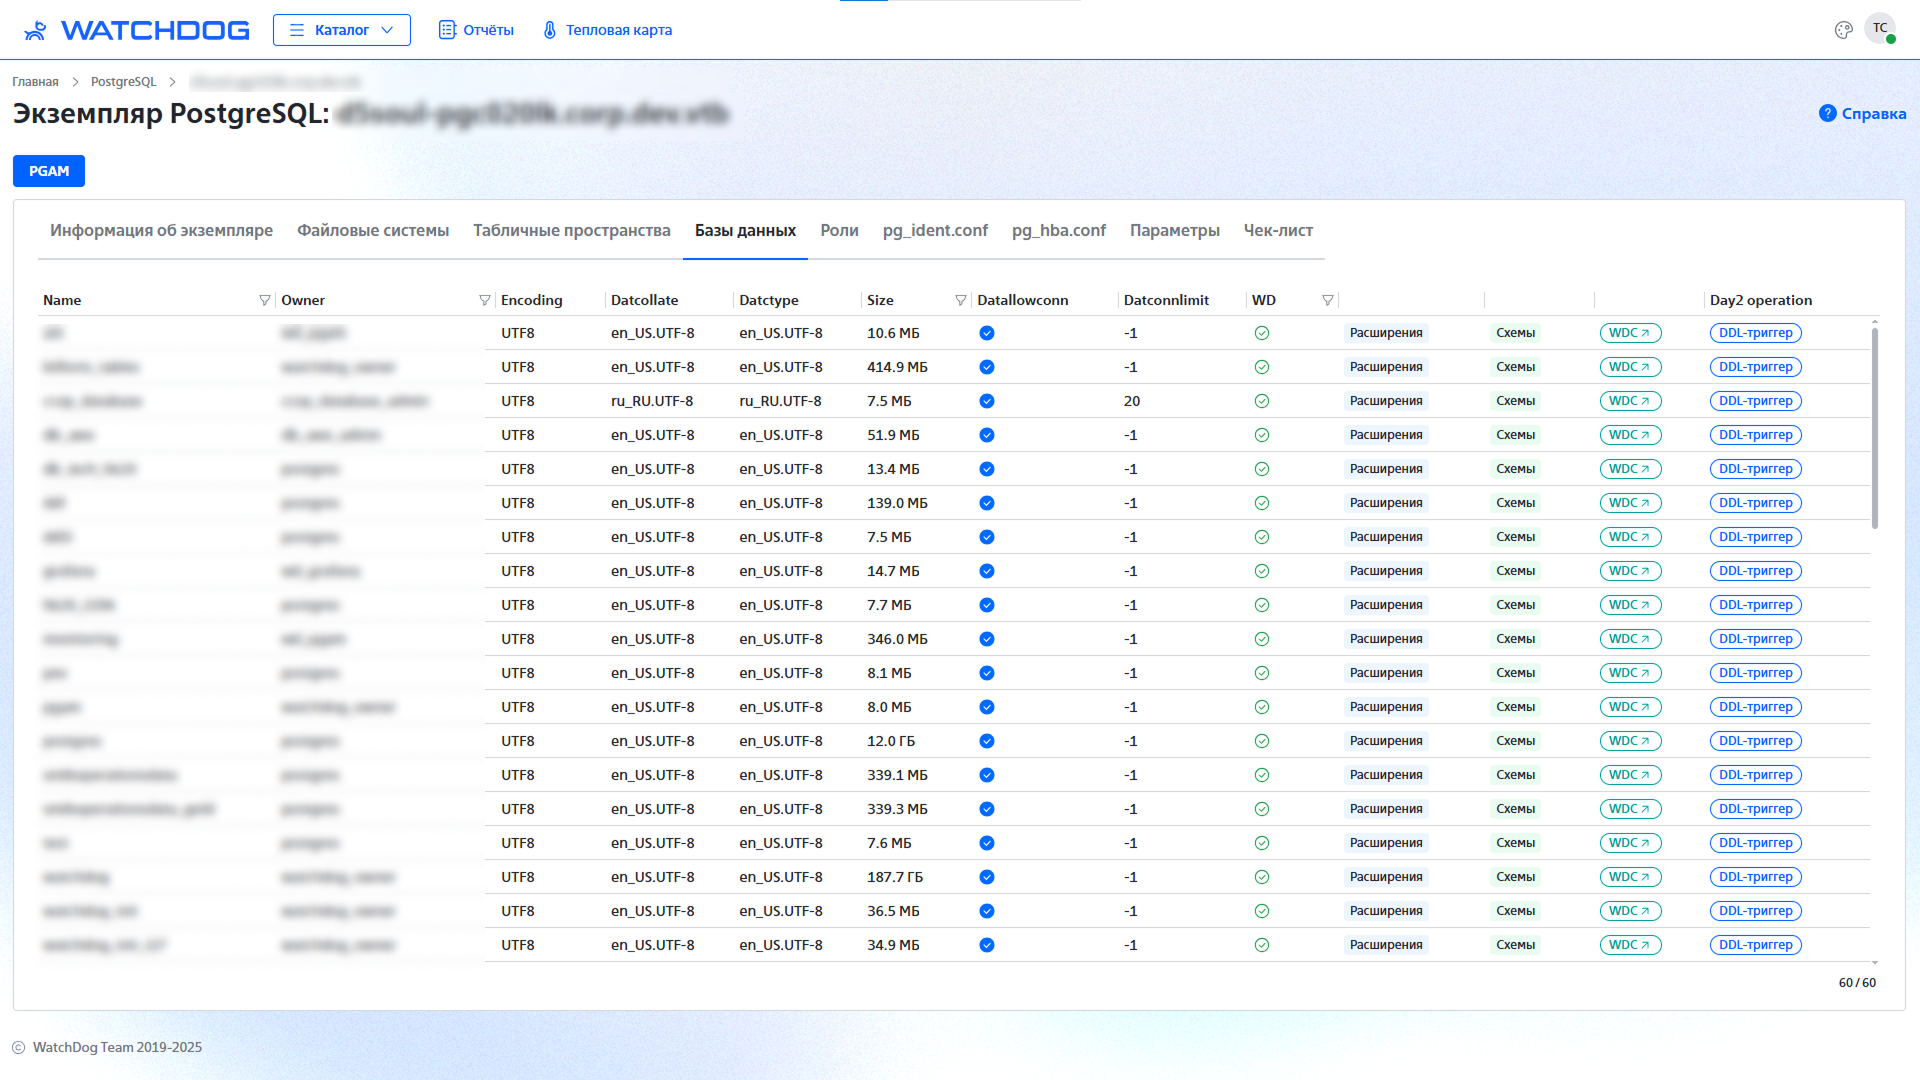The height and width of the screenshot is (1080, 1920).
Task: Switch to the pg_hba.conf tab
Action: point(1058,230)
